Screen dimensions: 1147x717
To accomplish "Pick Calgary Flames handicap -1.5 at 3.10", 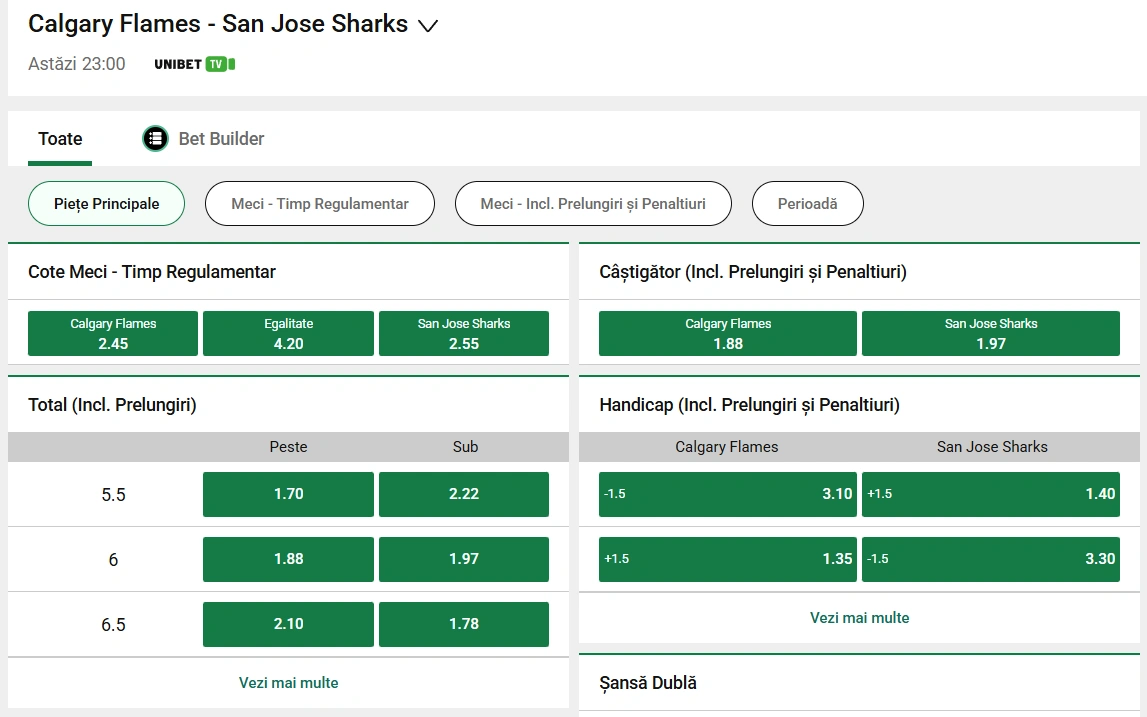I will (727, 494).
